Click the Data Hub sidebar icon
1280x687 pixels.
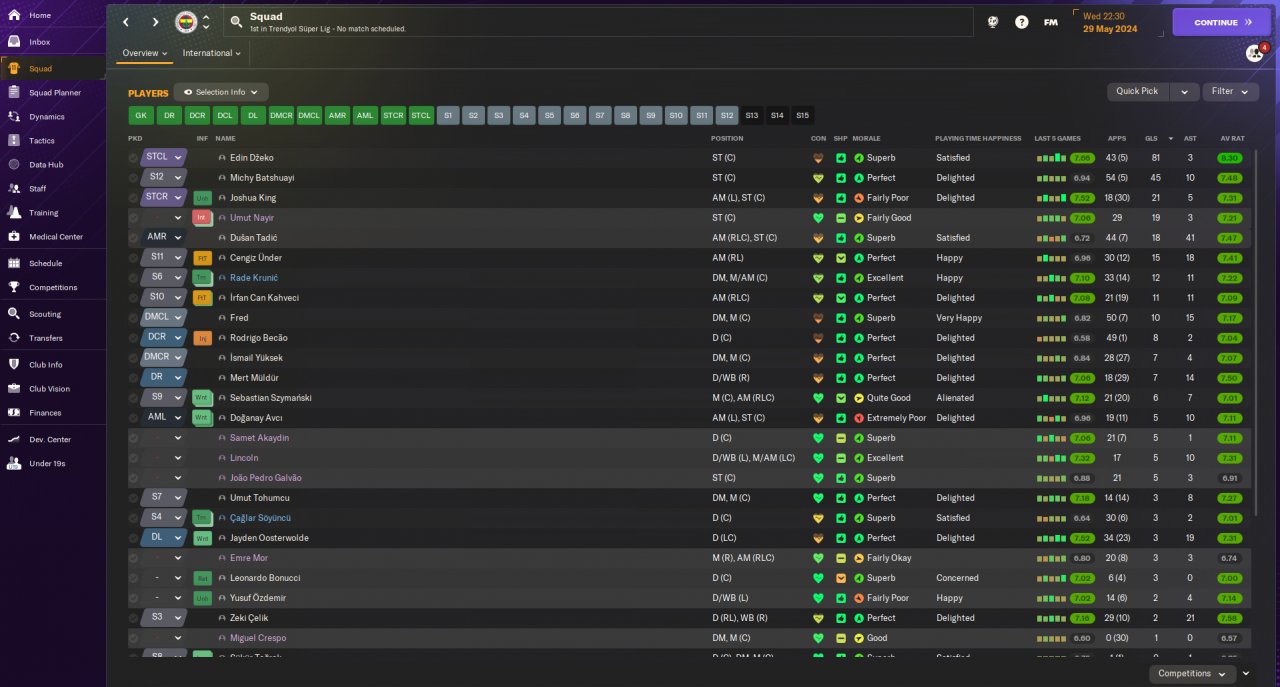coord(13,164)
